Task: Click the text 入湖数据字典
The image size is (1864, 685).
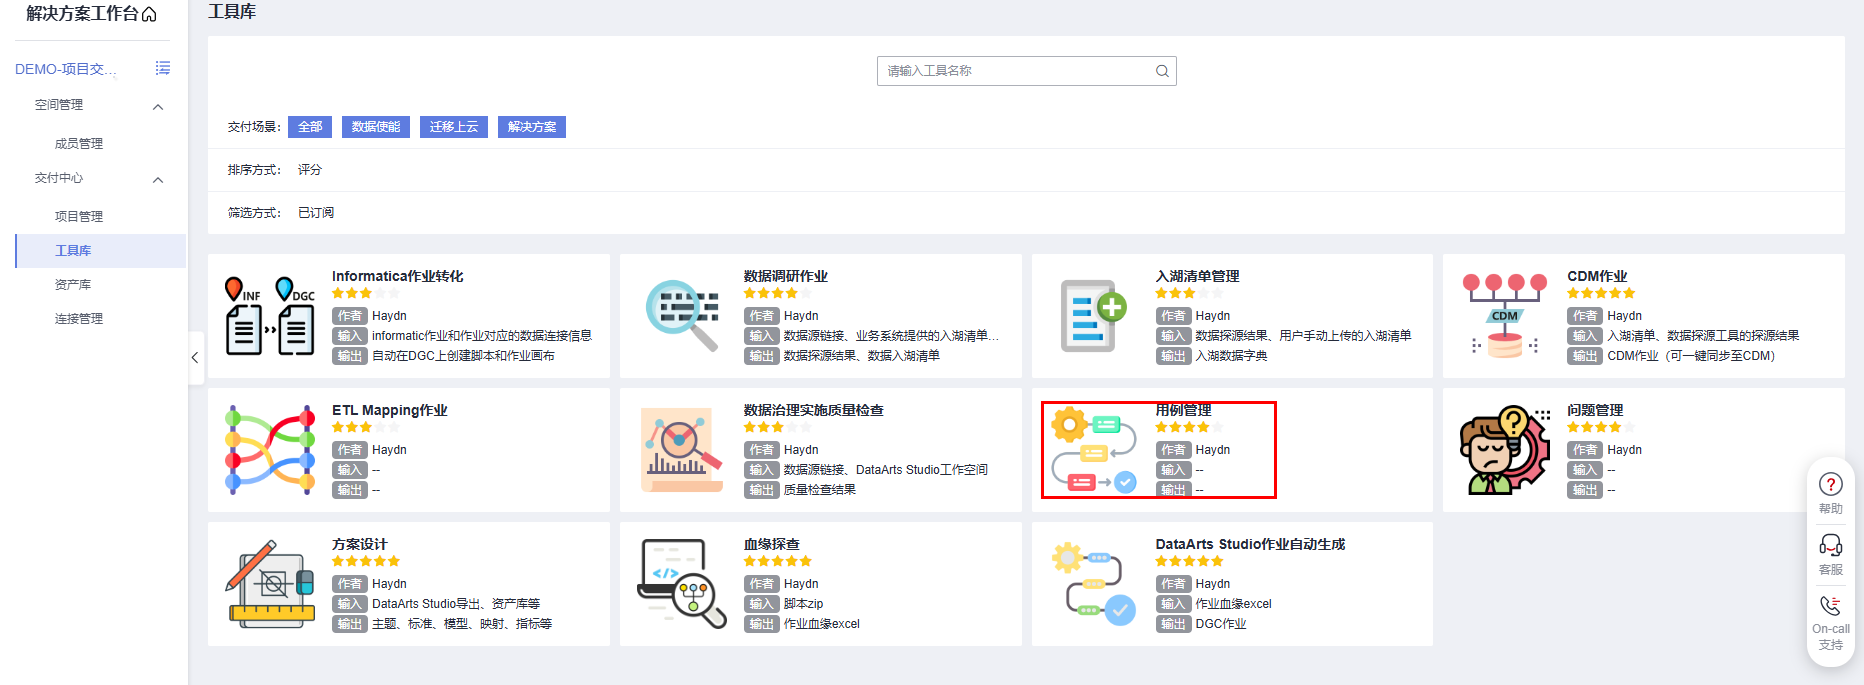Action: pos(1232,356)
